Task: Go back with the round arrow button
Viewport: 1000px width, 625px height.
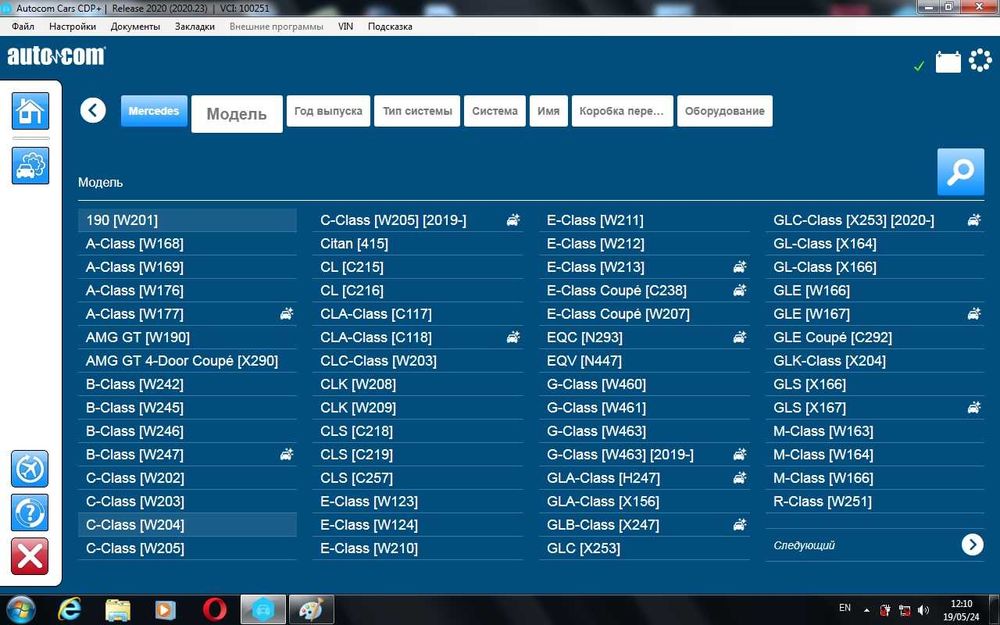Action: [x=93, y=110]
